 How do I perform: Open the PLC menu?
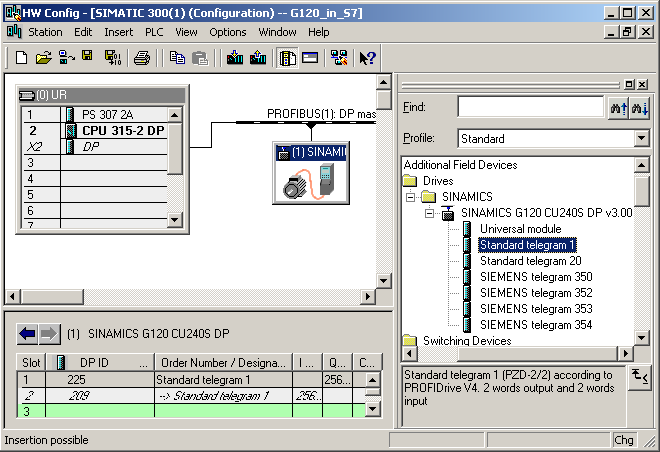pyautogui.click(x=154, y=32)
